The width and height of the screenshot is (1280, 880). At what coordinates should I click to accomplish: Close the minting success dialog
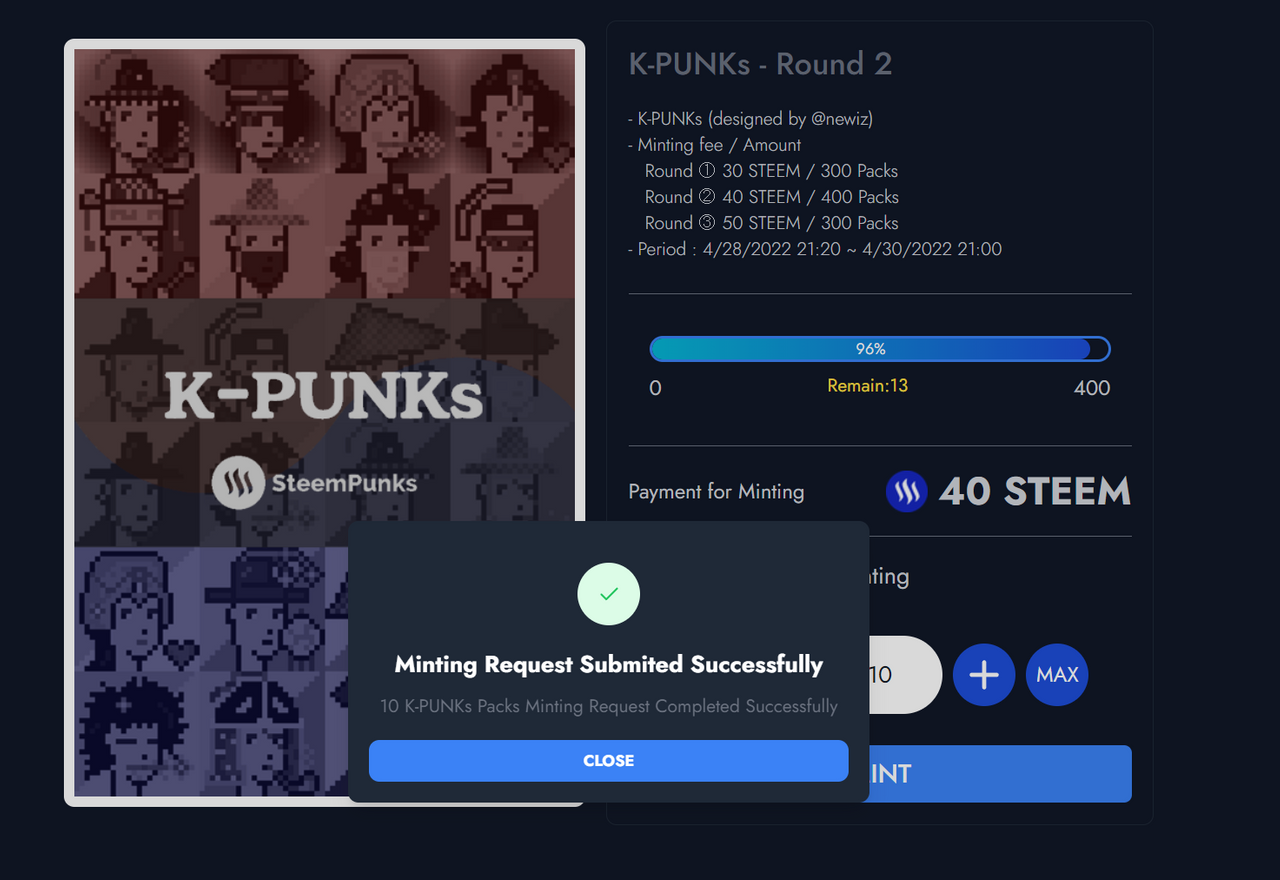click(608, 761)
